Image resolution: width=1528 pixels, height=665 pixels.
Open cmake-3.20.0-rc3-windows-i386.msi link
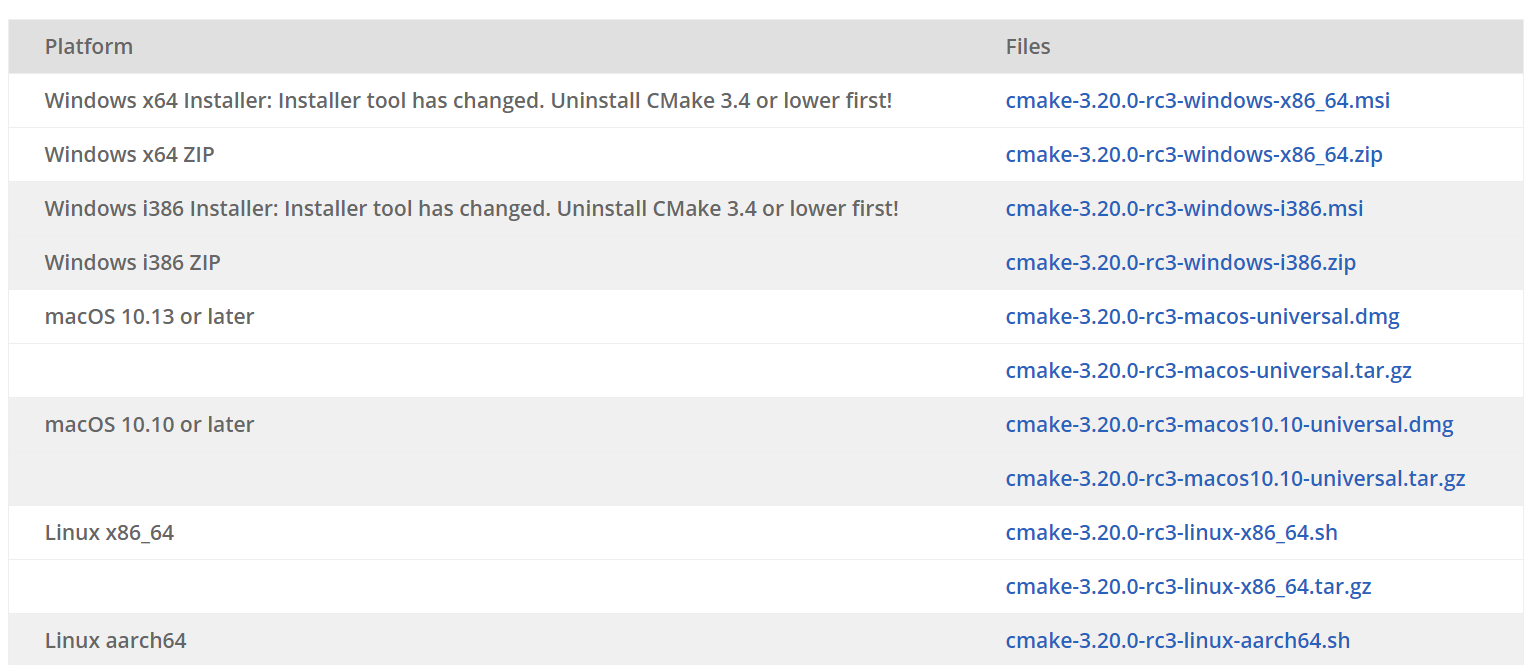pyautogui.click(x=1184, y=208)
